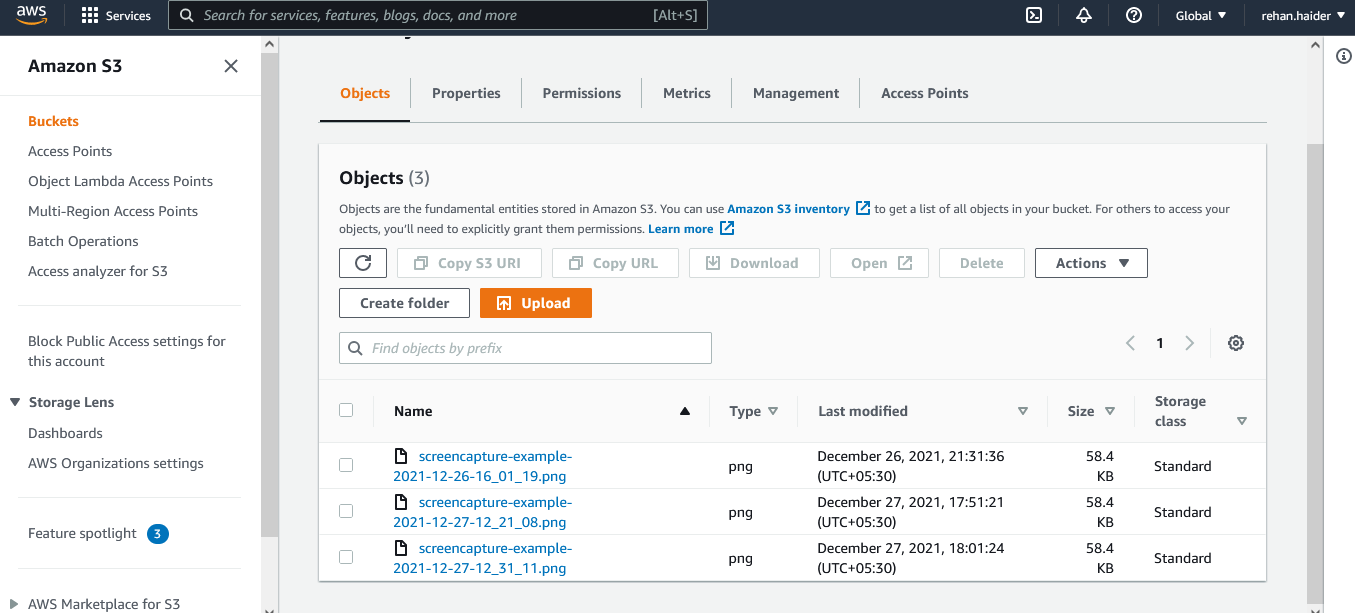This screenshot has height=613, width=1355.
Task: Switch to the Permissions tab
Action: [581, 93]
